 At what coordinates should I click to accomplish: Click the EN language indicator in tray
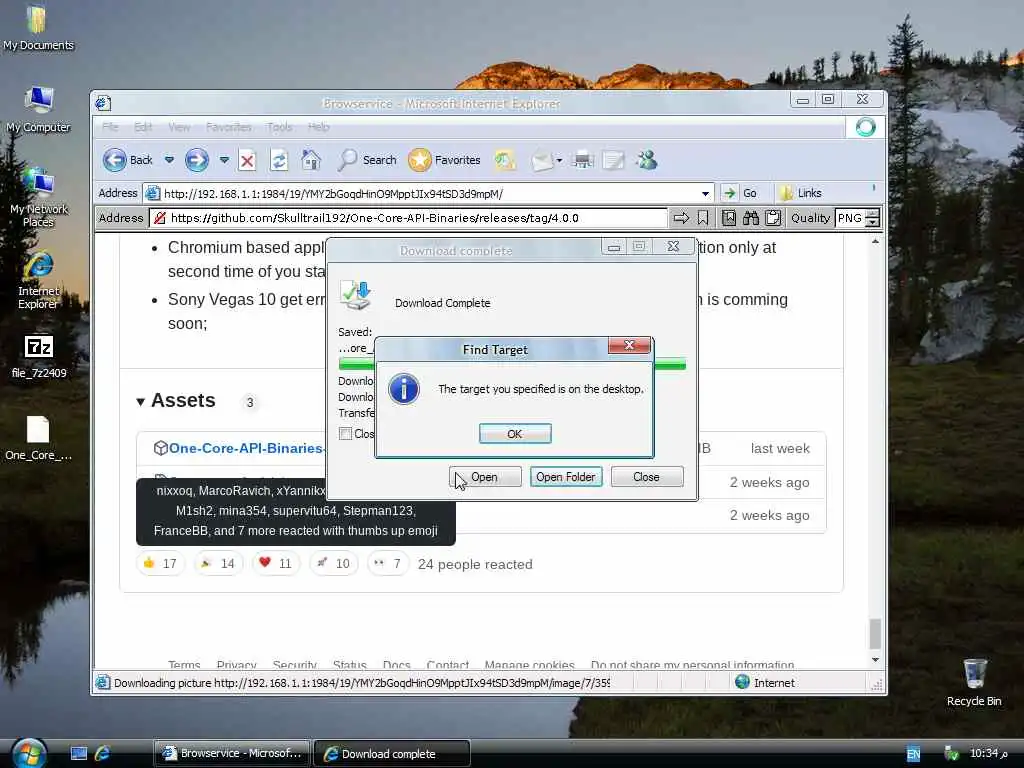pos(913,754)
